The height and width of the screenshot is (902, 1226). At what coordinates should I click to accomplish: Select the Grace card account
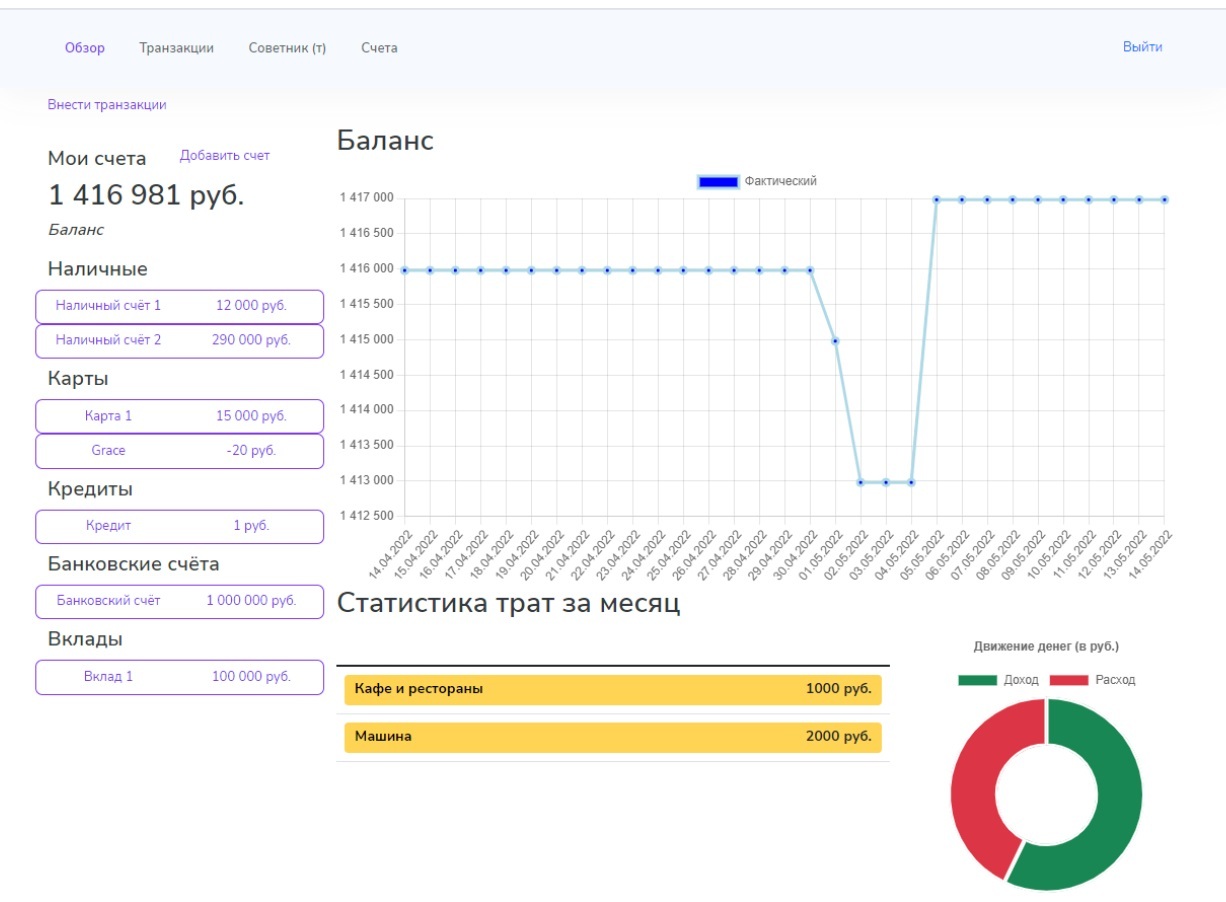[179, 451]
